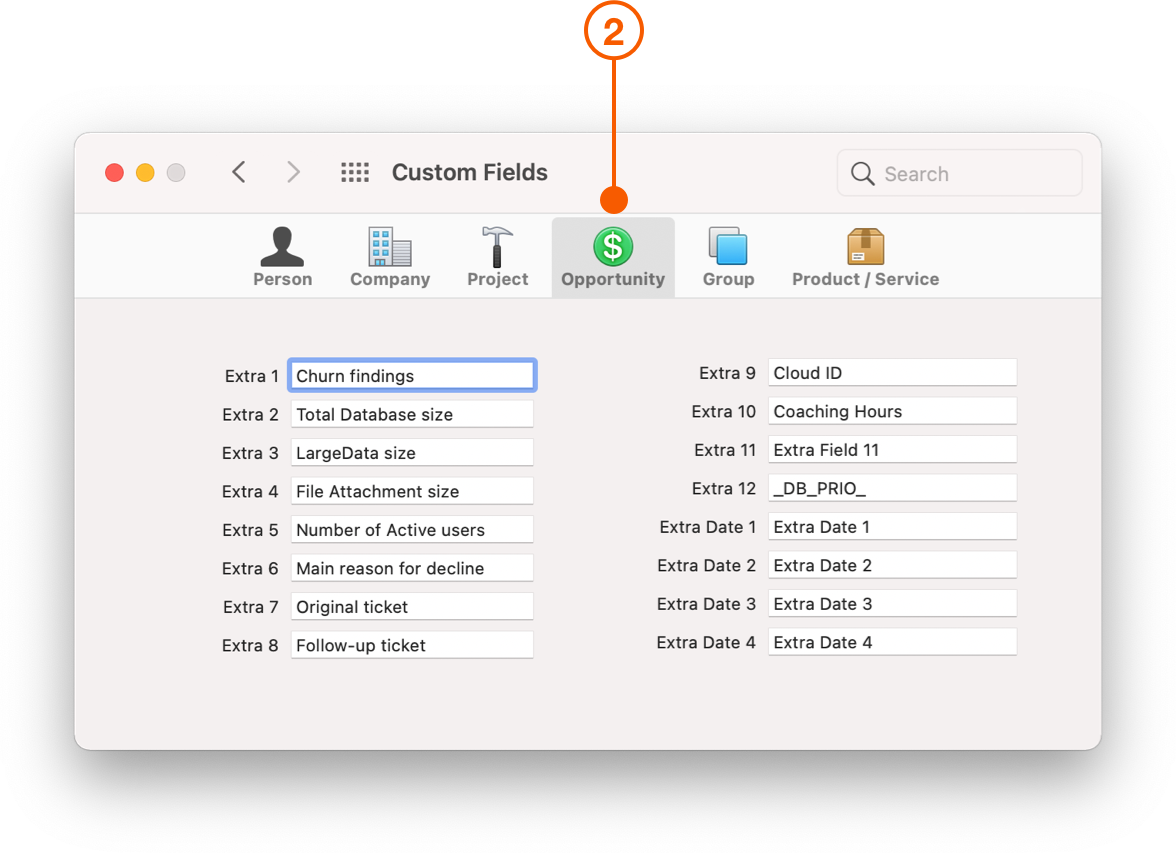Click into the Search field
Viewport: 1176px width, 854px height.
point(959,173)
